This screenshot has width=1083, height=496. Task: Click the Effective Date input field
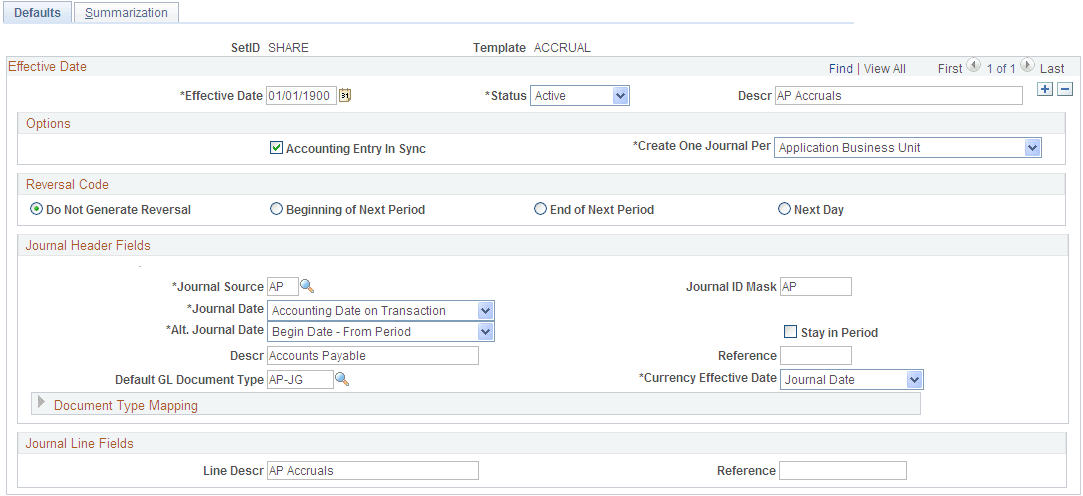click(x=301, y=96)
